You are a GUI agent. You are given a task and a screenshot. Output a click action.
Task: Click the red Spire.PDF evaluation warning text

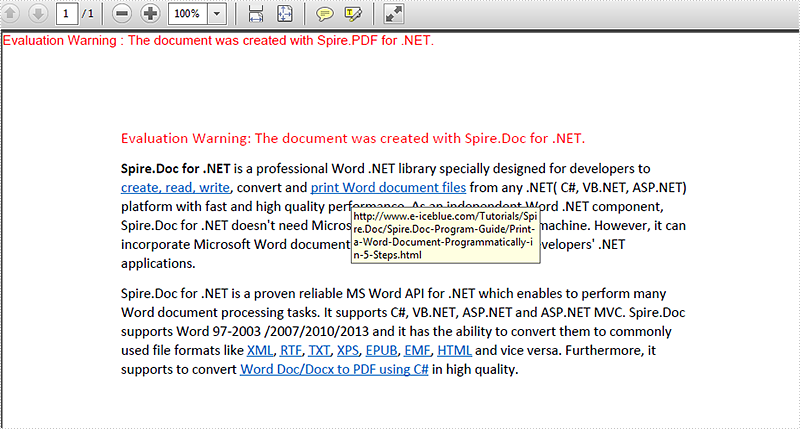click(x=218, y=41)
